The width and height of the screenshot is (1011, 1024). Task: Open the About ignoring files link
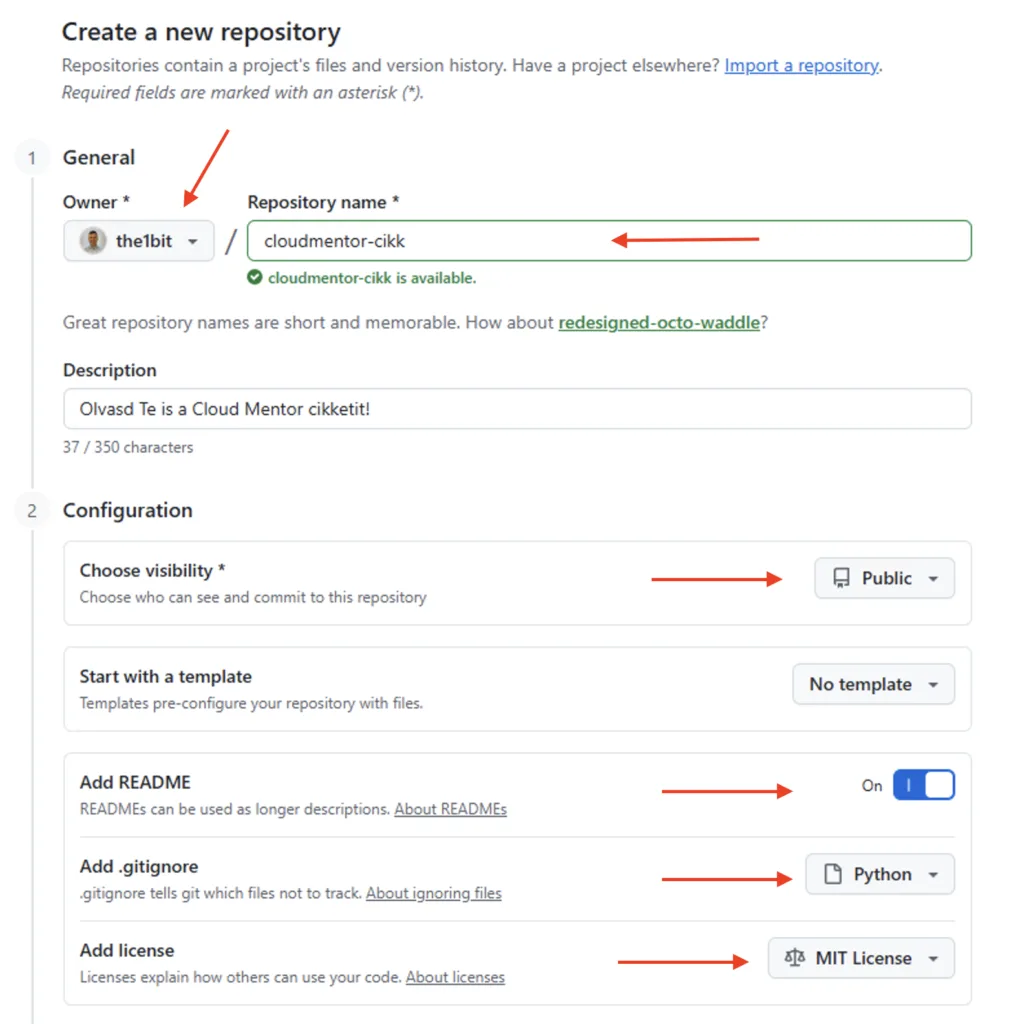(x=433, y=893)
